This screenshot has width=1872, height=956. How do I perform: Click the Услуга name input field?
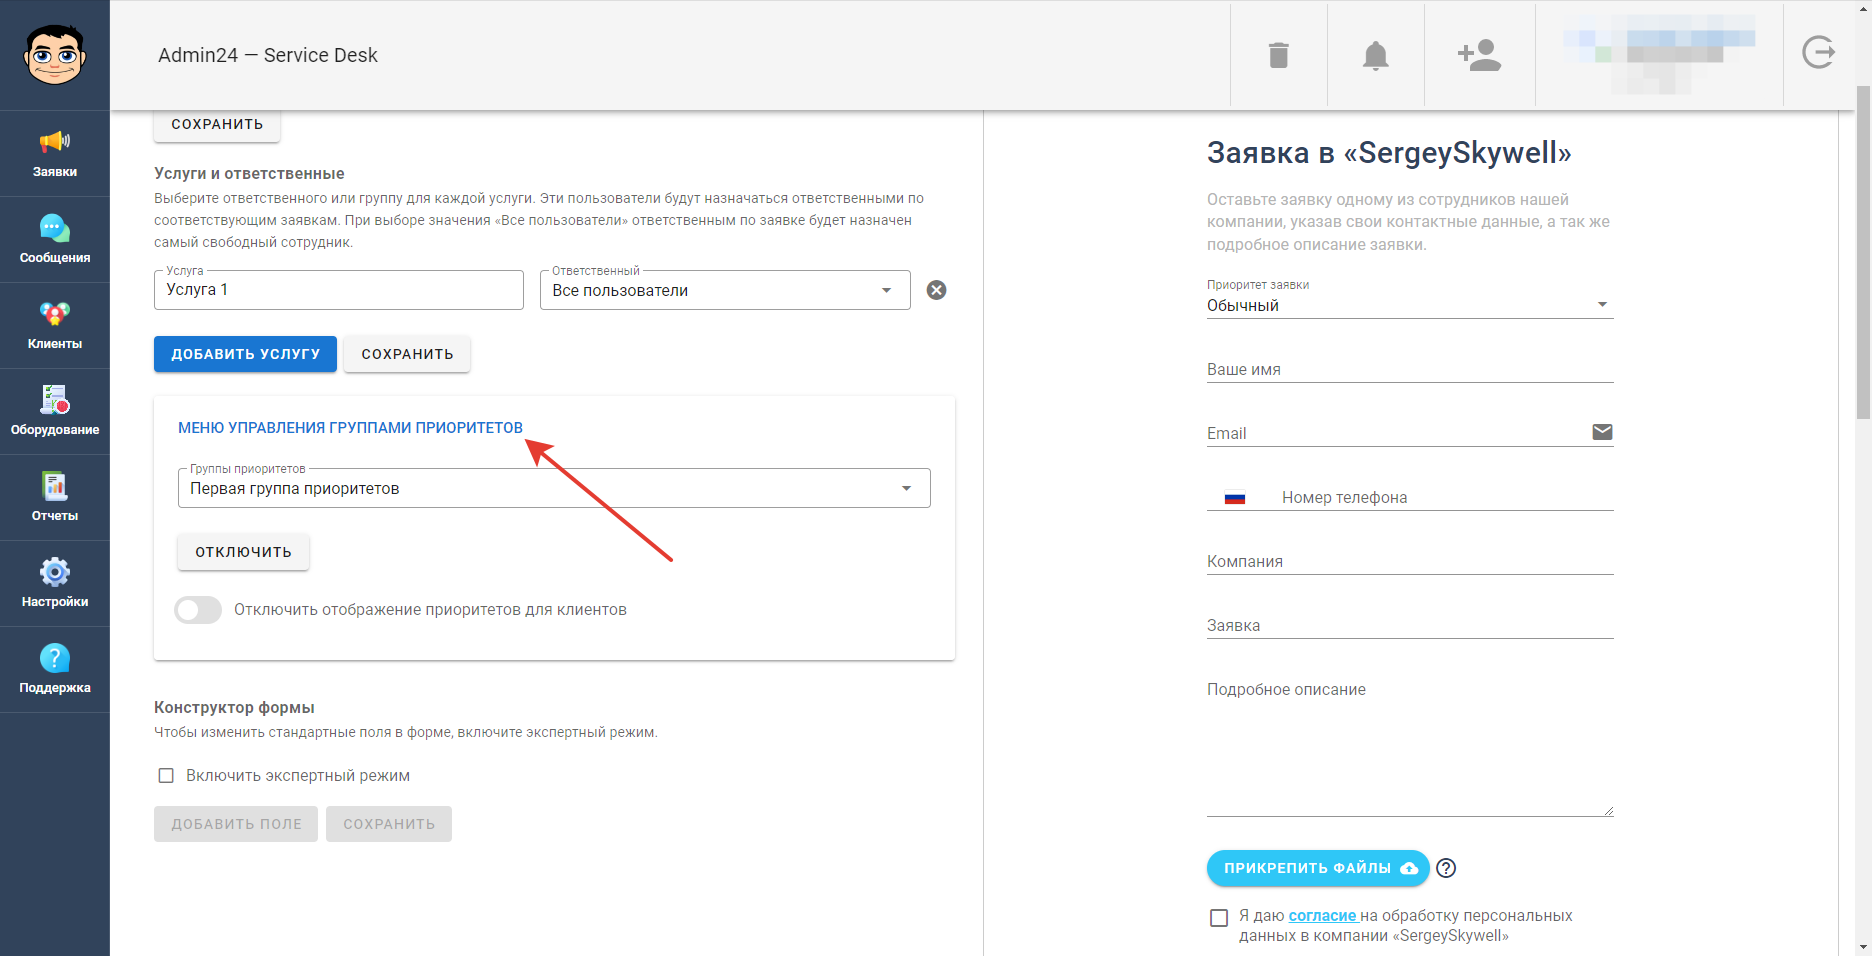coord(339,290)
